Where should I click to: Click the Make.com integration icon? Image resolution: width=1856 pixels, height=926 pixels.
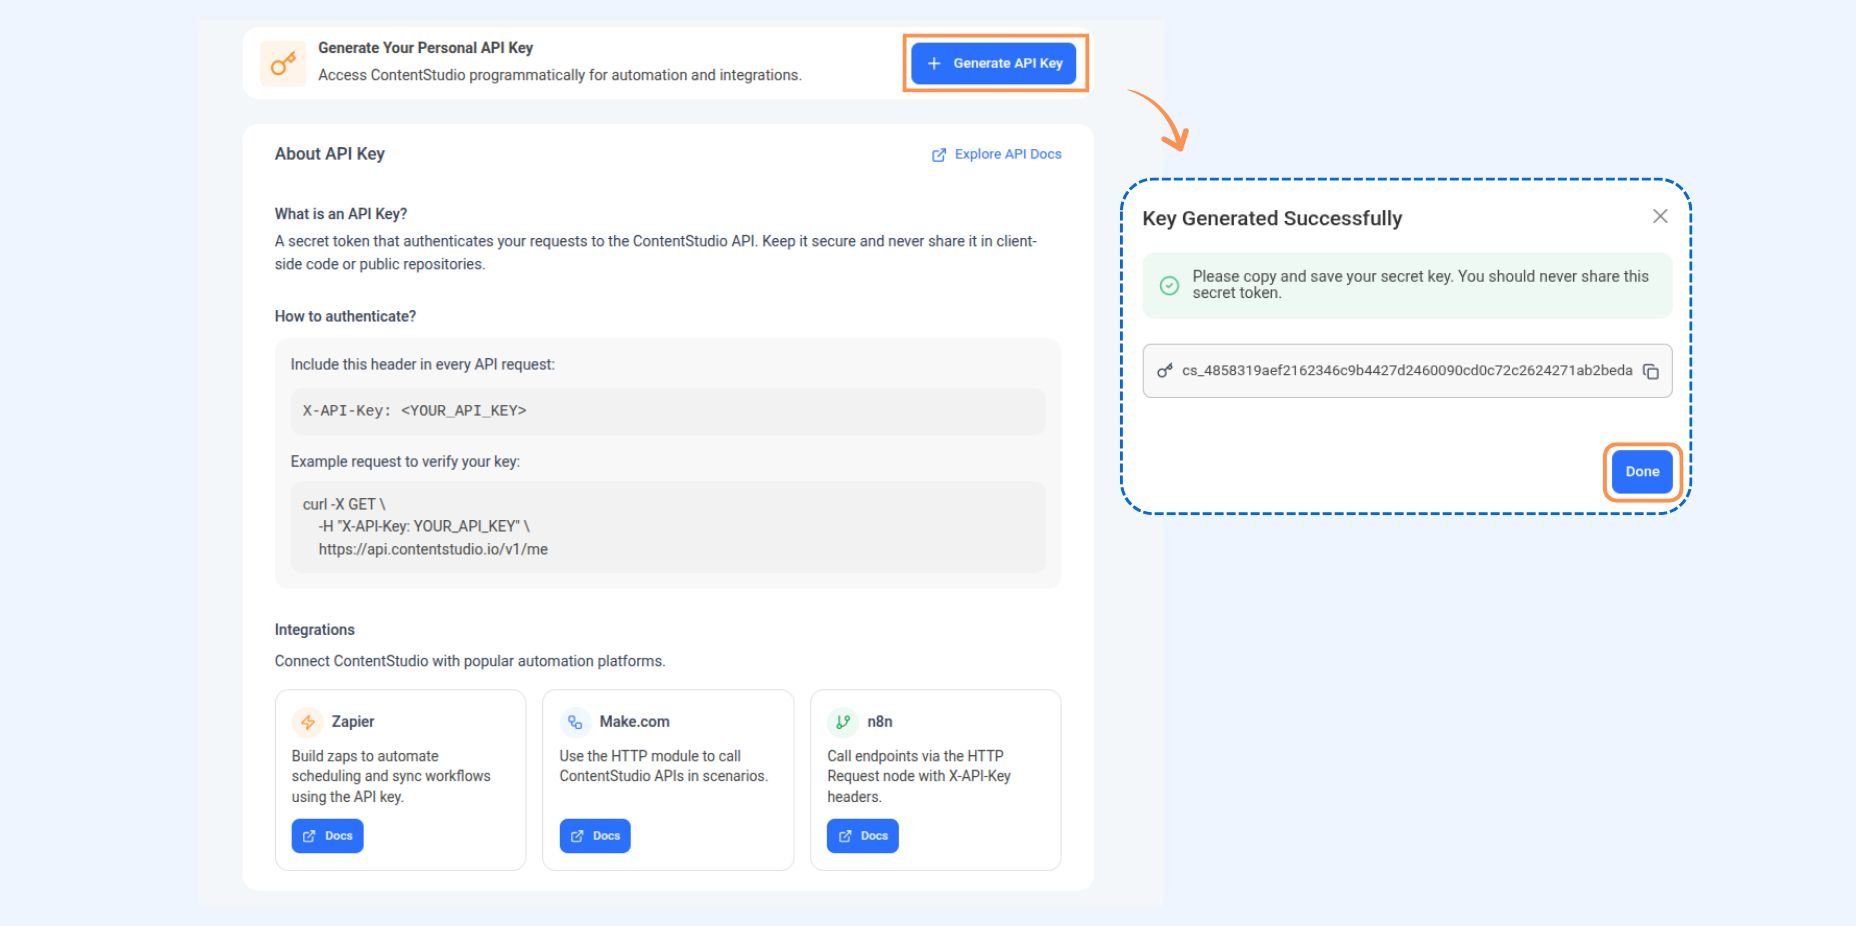tap(575, 722)
